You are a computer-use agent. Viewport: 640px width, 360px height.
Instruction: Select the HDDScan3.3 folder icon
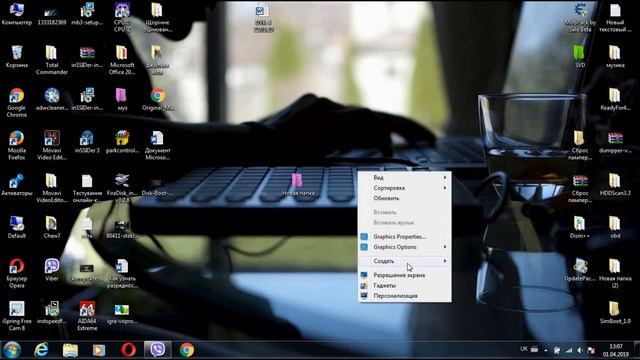(x=615, y=184)
